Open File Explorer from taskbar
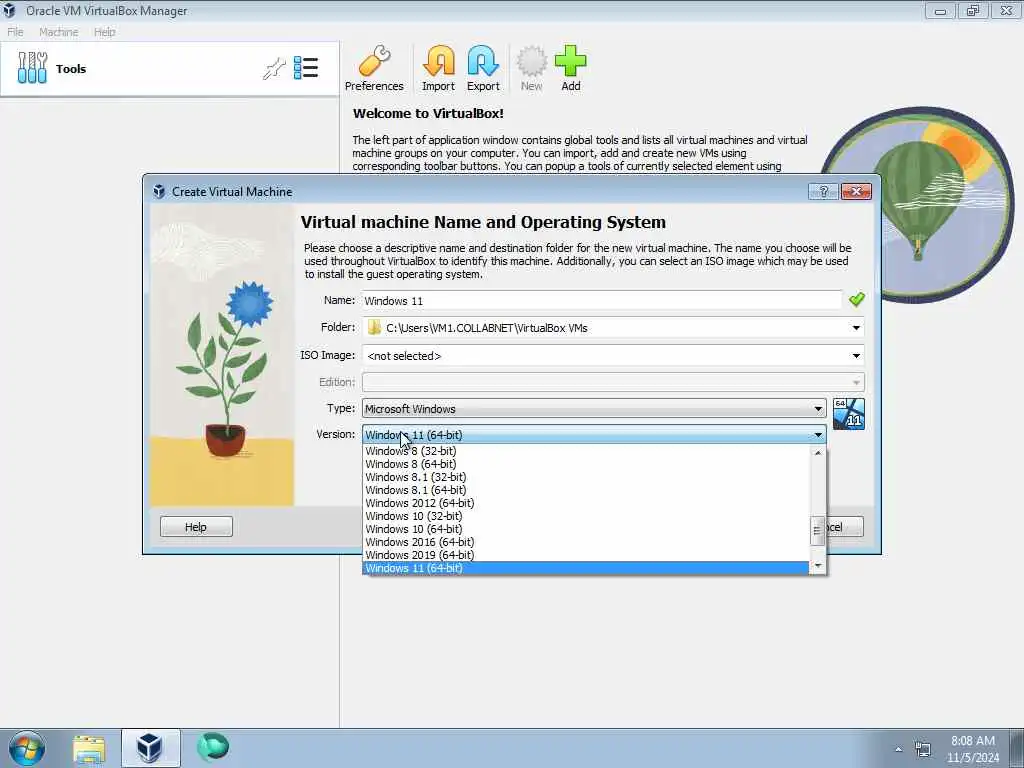Viewport: 1024px width, 768px height. pos(89,748)
